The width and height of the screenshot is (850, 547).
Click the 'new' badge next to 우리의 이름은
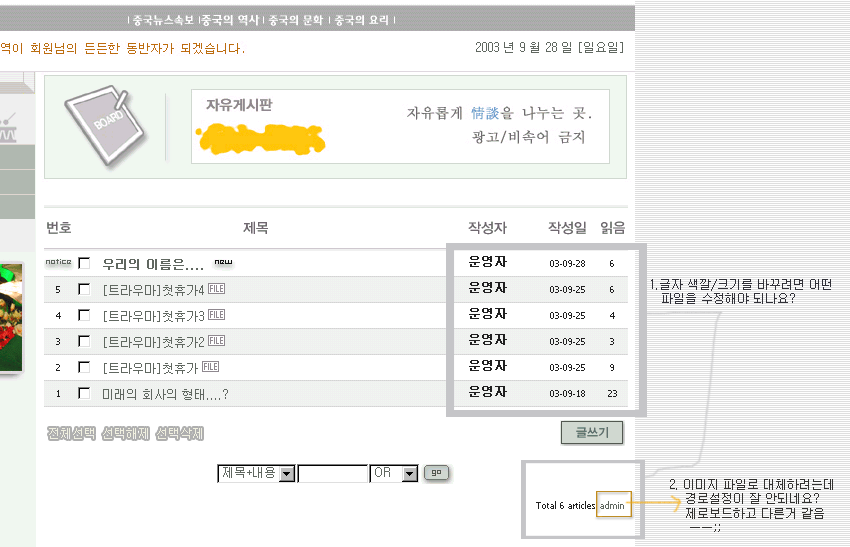pos(223,263)
